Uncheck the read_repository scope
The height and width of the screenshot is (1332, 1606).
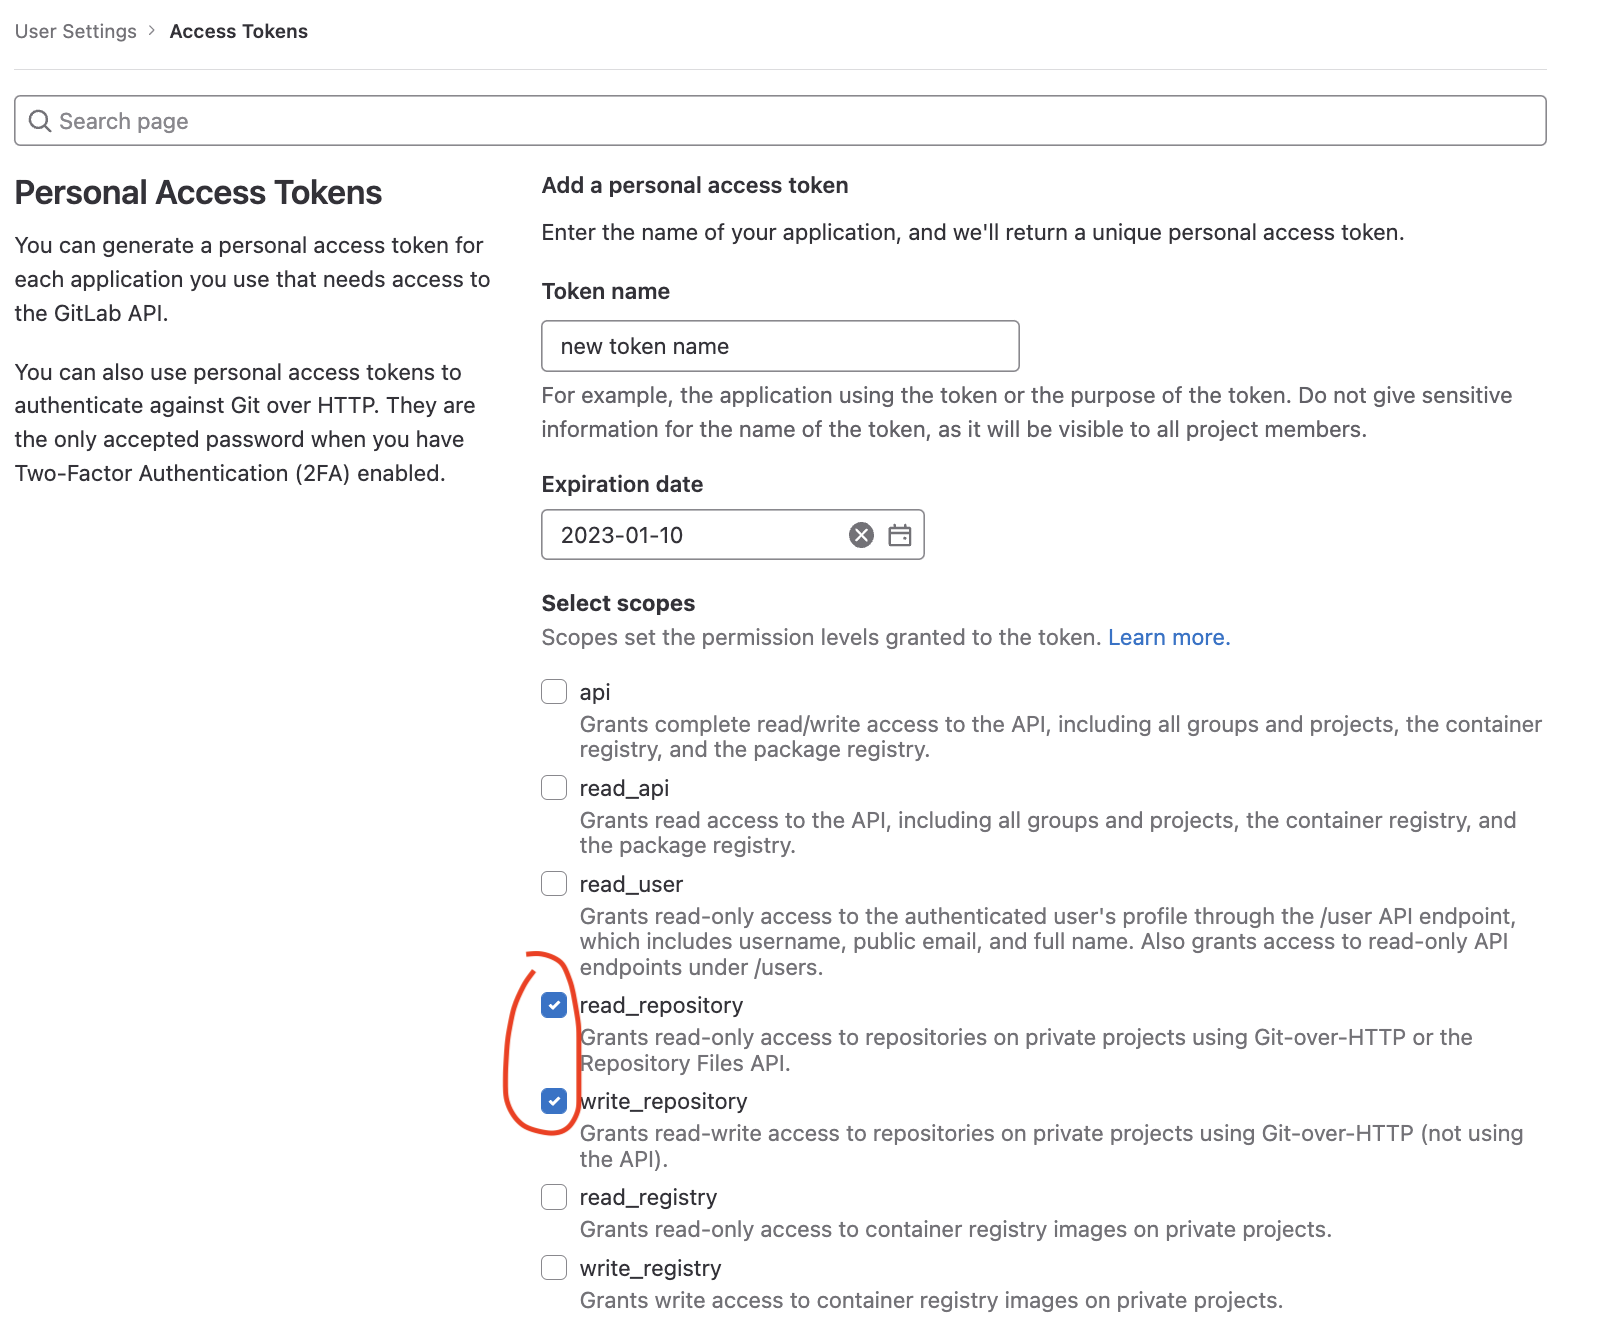click(x=554, y=1005)
